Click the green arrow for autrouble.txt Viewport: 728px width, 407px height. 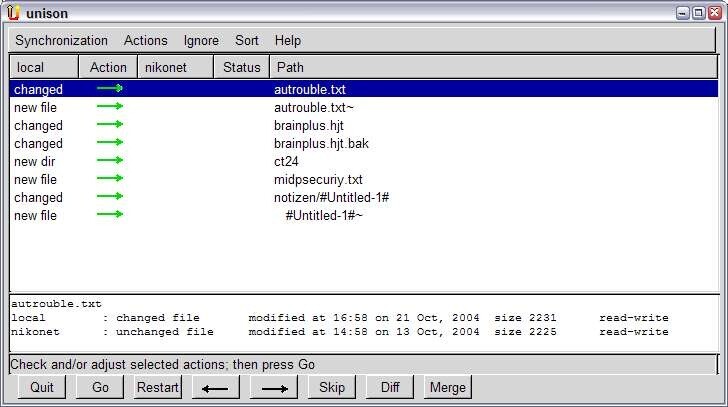pyautogui.click(x=110, y=88)
